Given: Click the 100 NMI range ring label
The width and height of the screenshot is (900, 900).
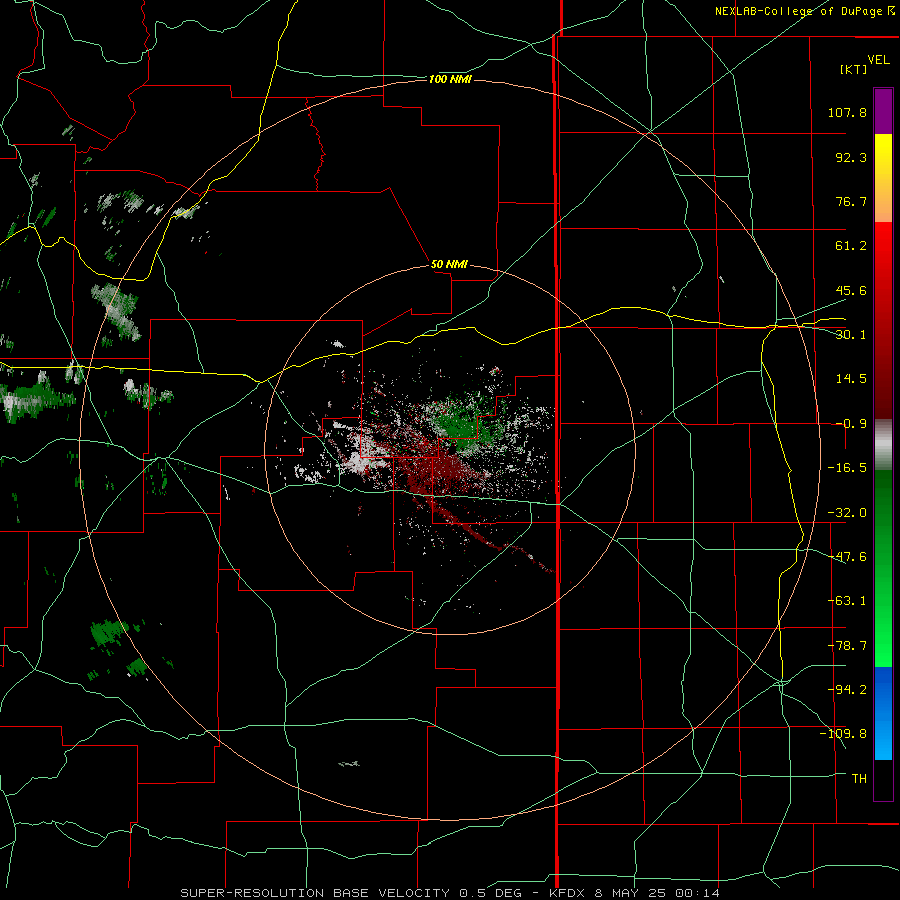Looking at the screenshot, I should (450, 79).
